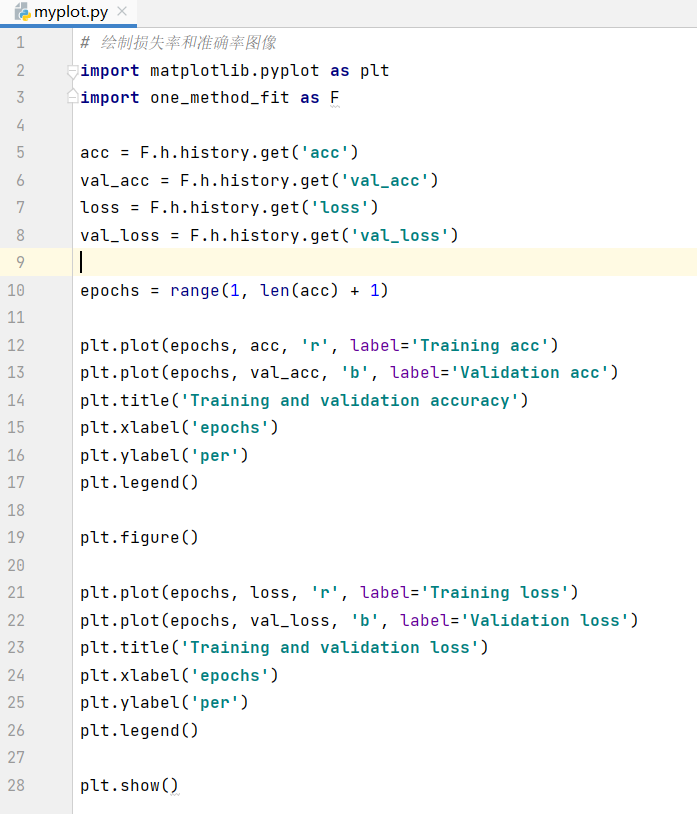This screenshot has width=697, height=814.
Task: Click the string 'Validation acc' label
Action: pos(530,372)
